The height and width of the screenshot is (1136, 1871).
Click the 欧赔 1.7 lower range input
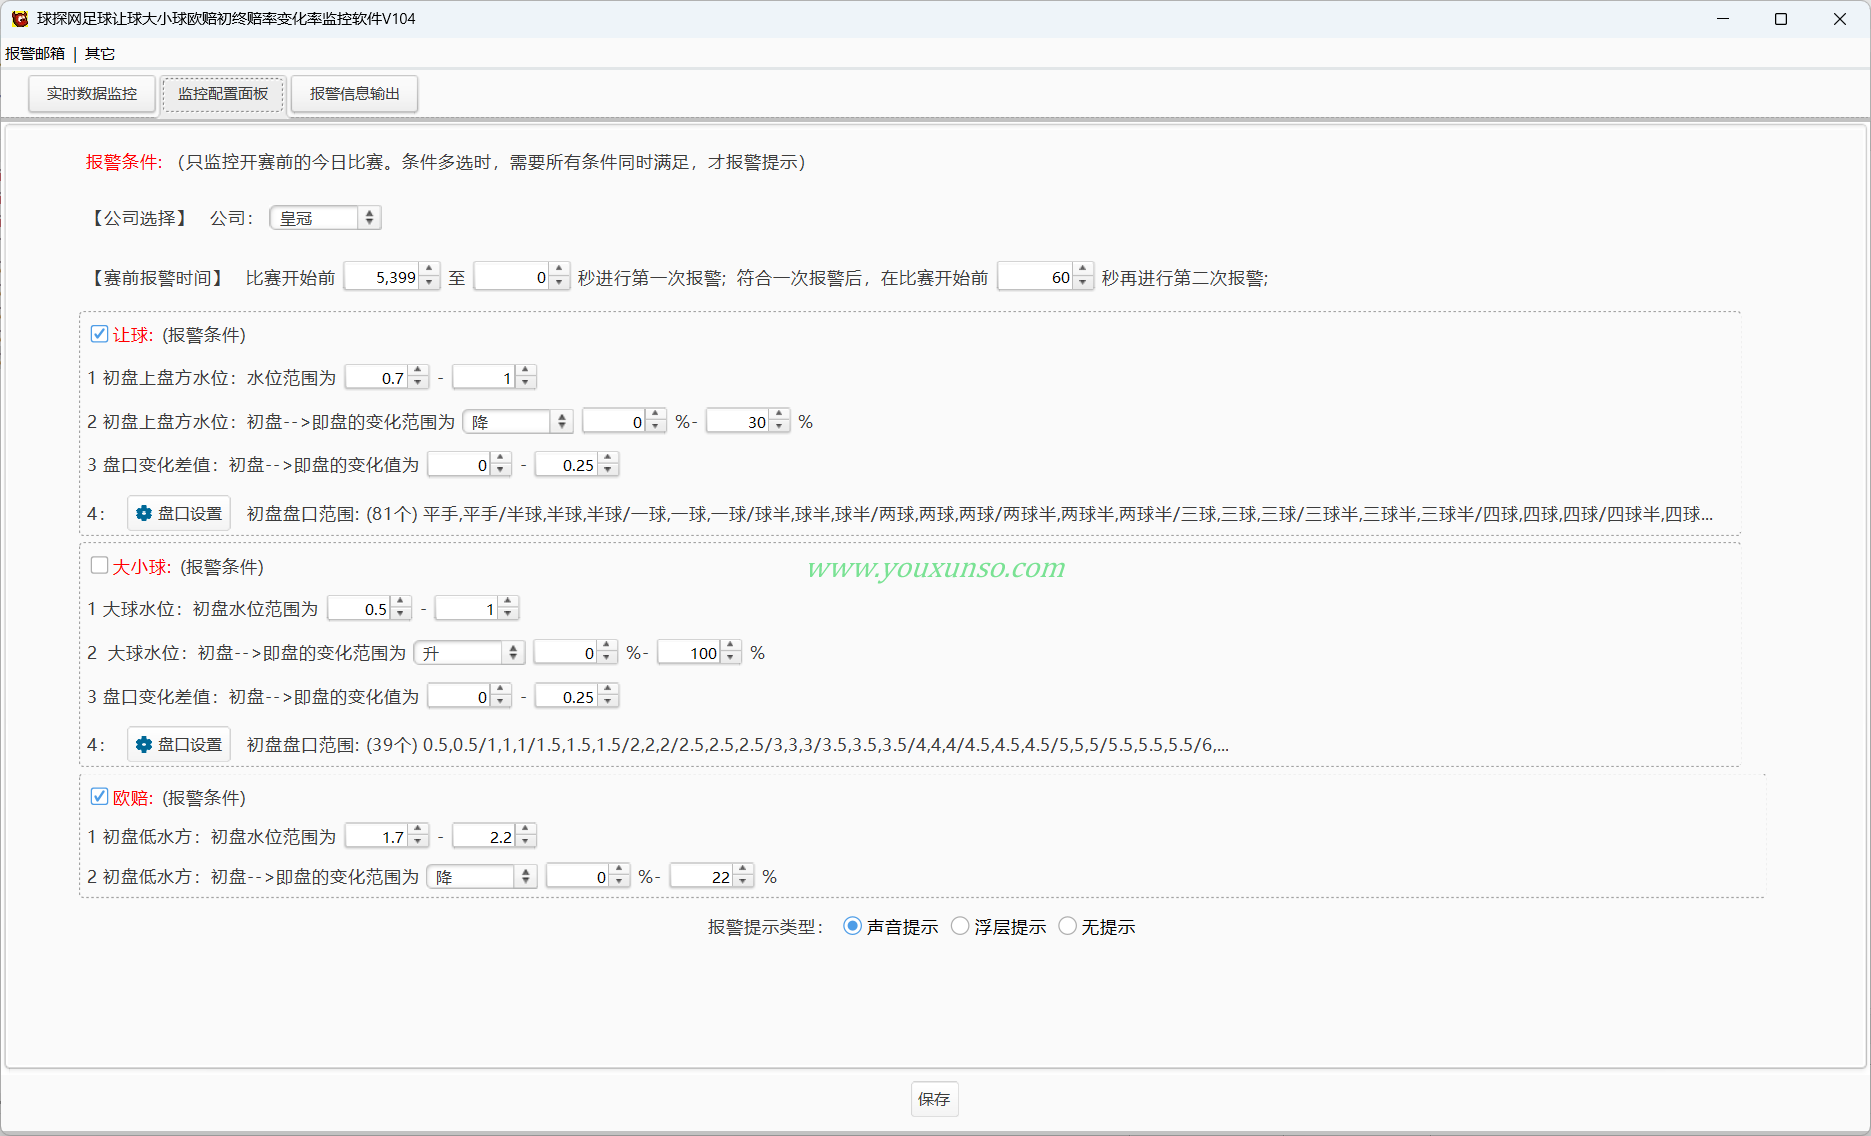[x=377, y=836]
